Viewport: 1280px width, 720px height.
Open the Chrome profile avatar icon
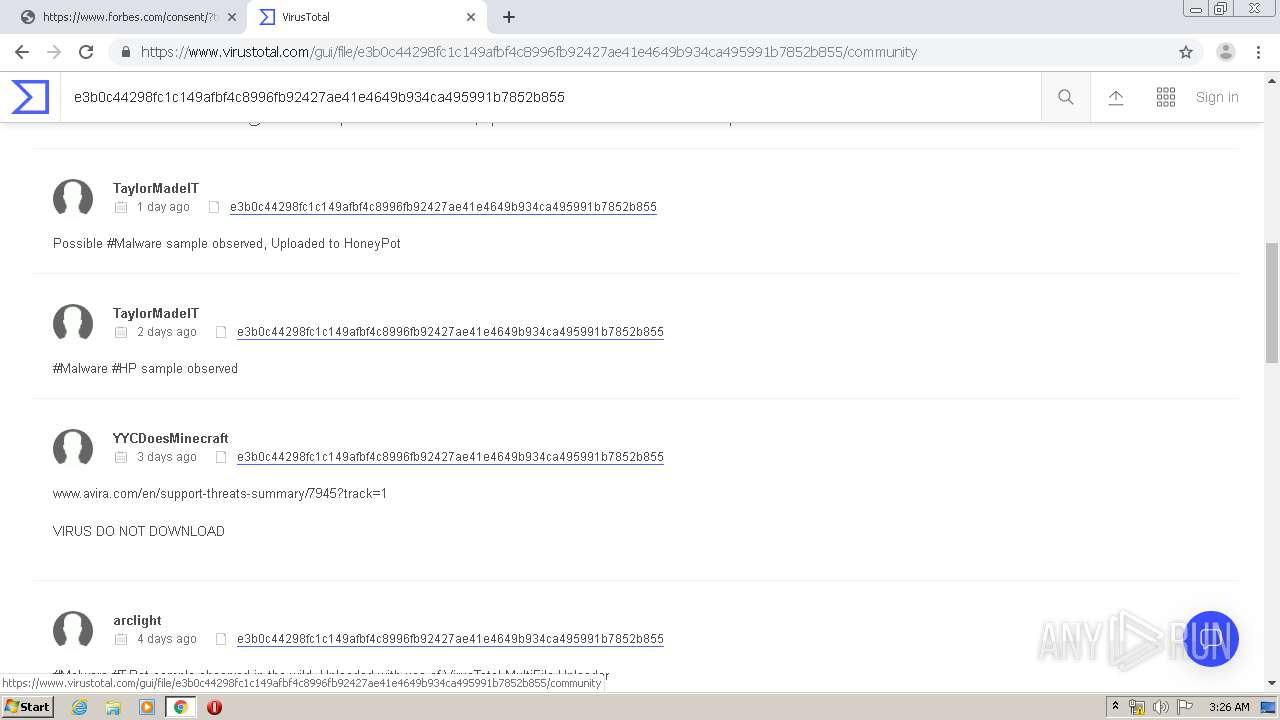[x=1226, y=52]
